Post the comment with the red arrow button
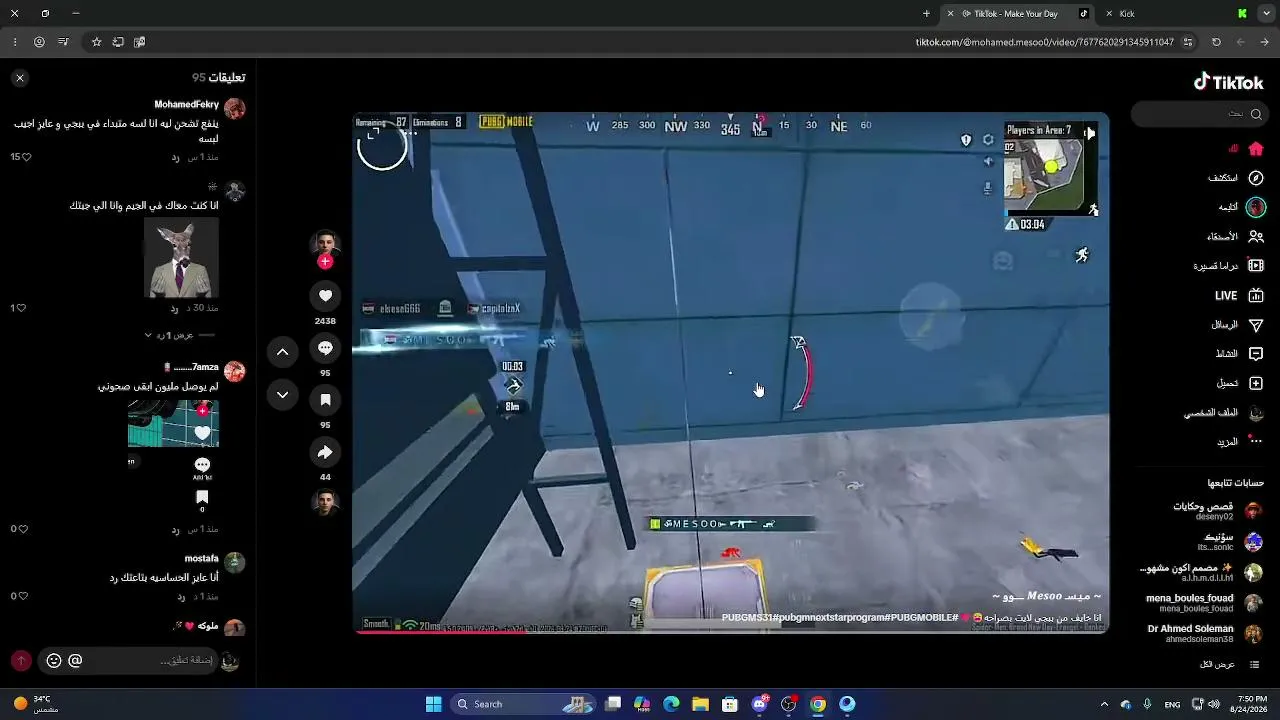The width and height of the screenshot is (1280, 720). 21,661
